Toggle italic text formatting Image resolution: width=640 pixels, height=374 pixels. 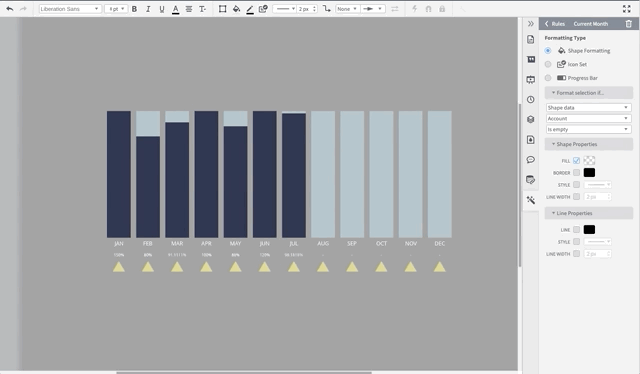click(x=148, y=9)
